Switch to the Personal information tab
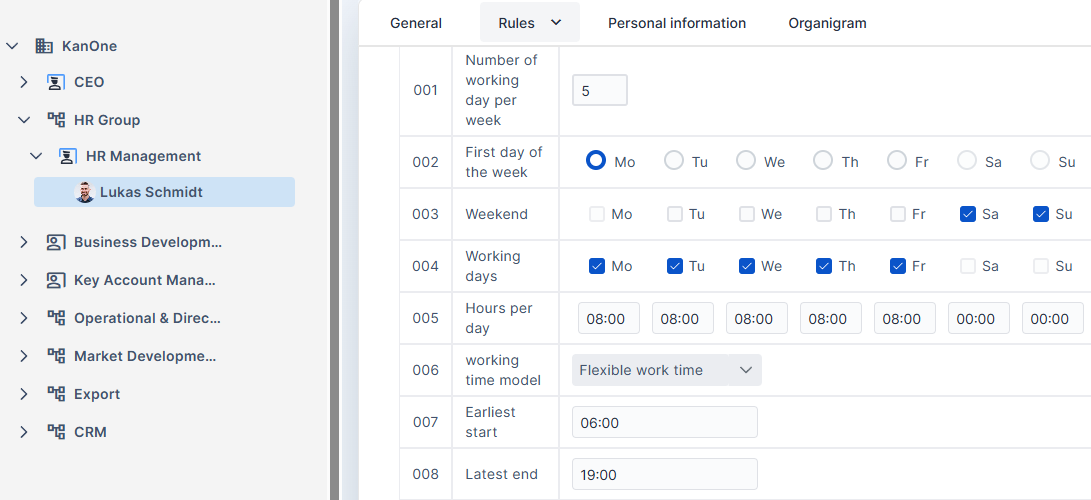The height and width of the screenshot is (500, 1091). 677,23
